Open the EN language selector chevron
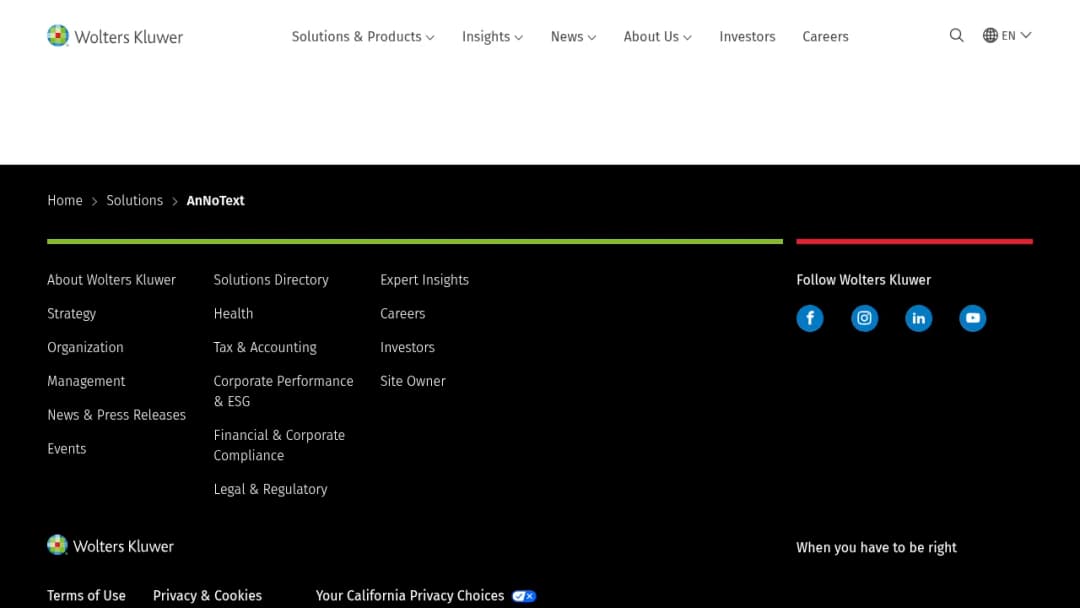Screen dimensions: 1080x608 click(1026, 35)
